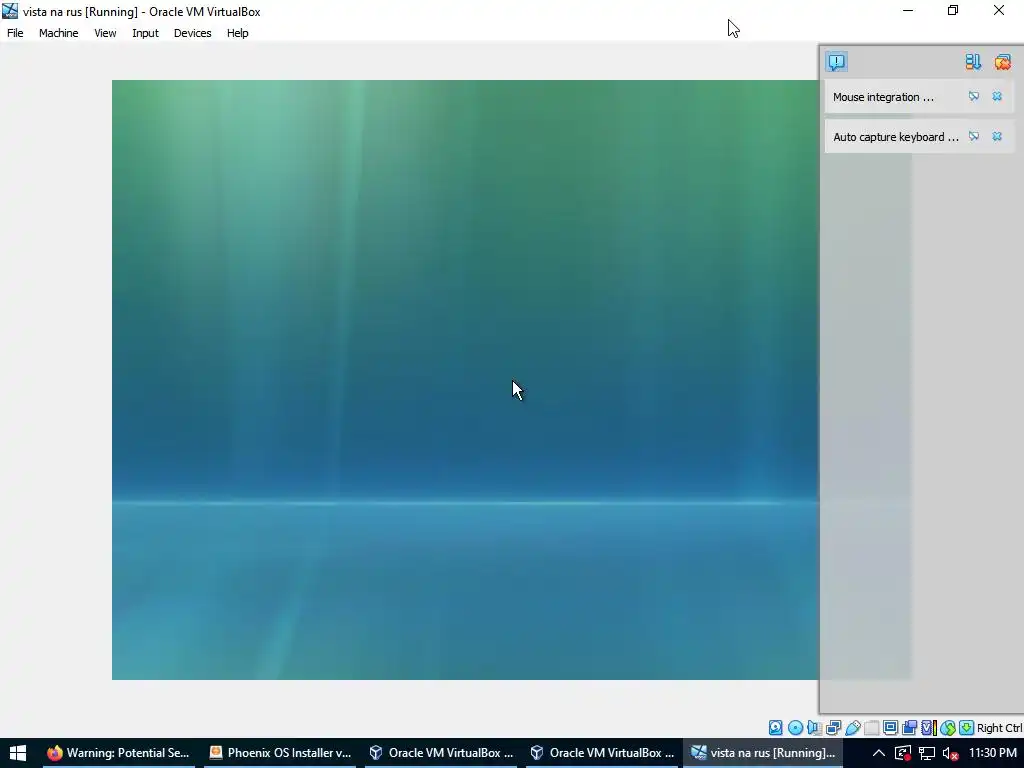Open the Help menu
The image size is (1024, 768).
238,33
